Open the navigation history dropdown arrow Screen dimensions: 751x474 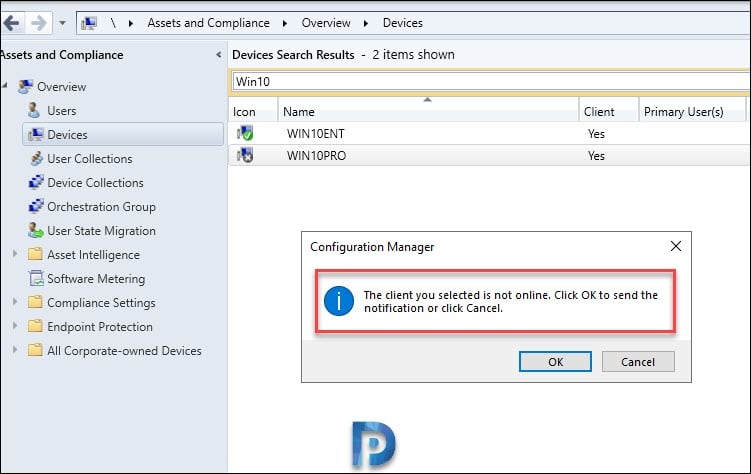tap(62, 23)
